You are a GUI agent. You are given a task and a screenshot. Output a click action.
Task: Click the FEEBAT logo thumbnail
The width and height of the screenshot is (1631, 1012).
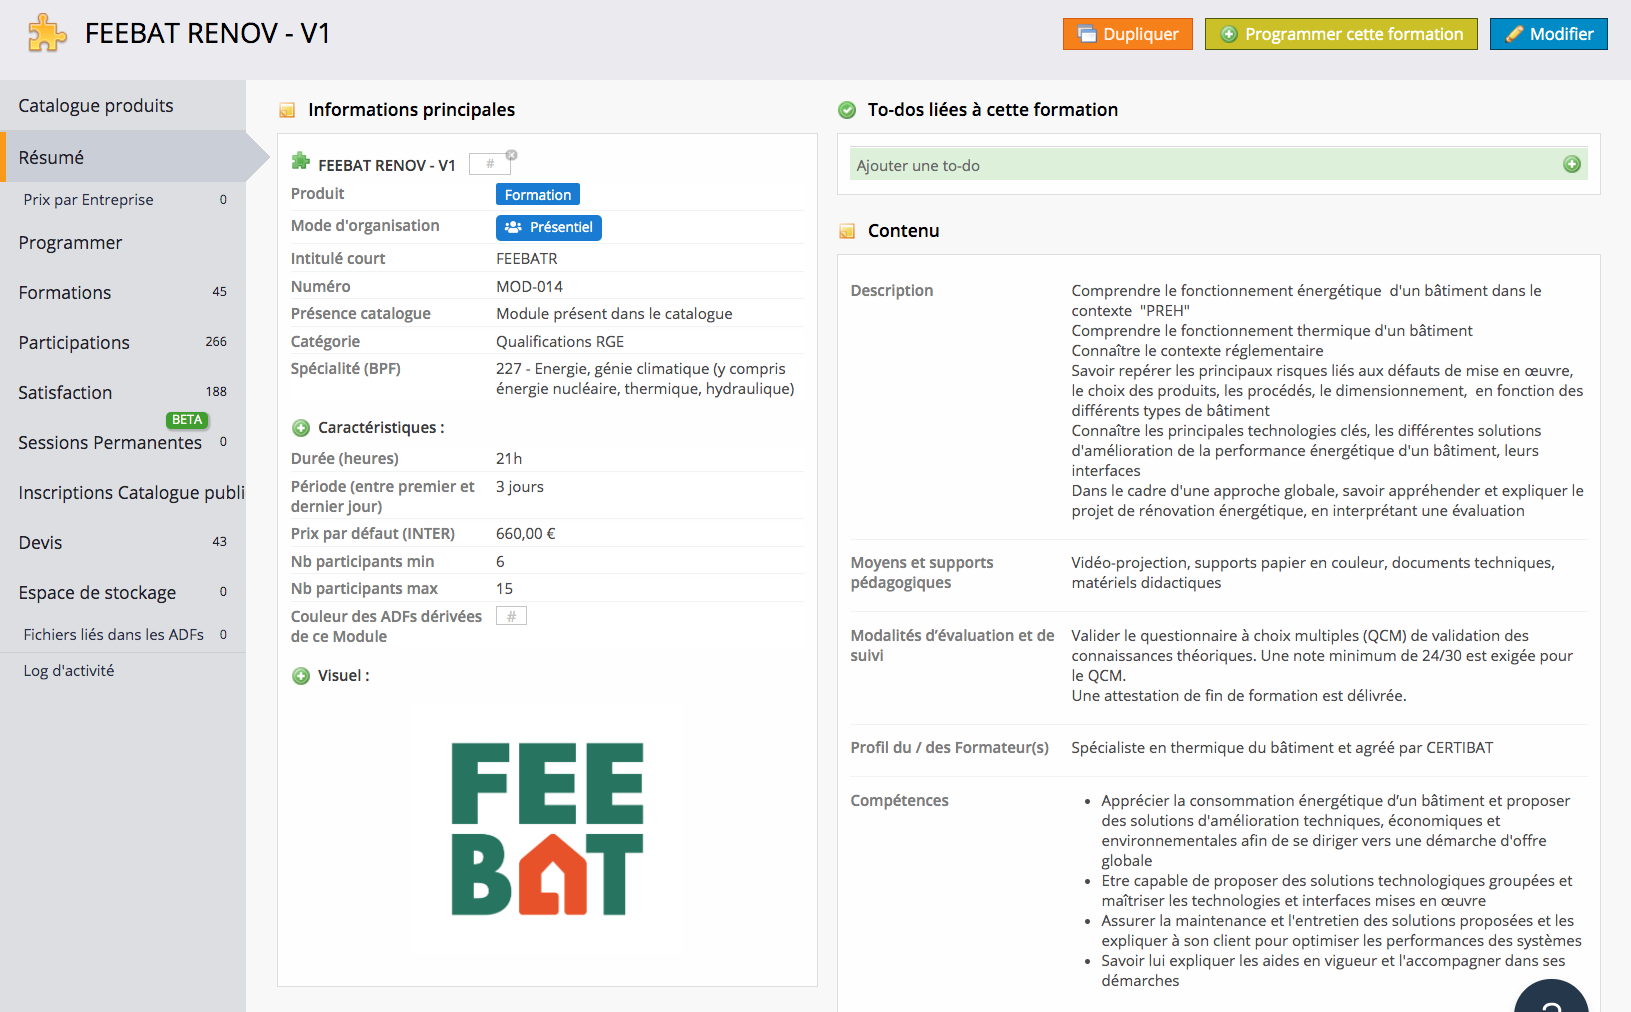pos(547,829)
